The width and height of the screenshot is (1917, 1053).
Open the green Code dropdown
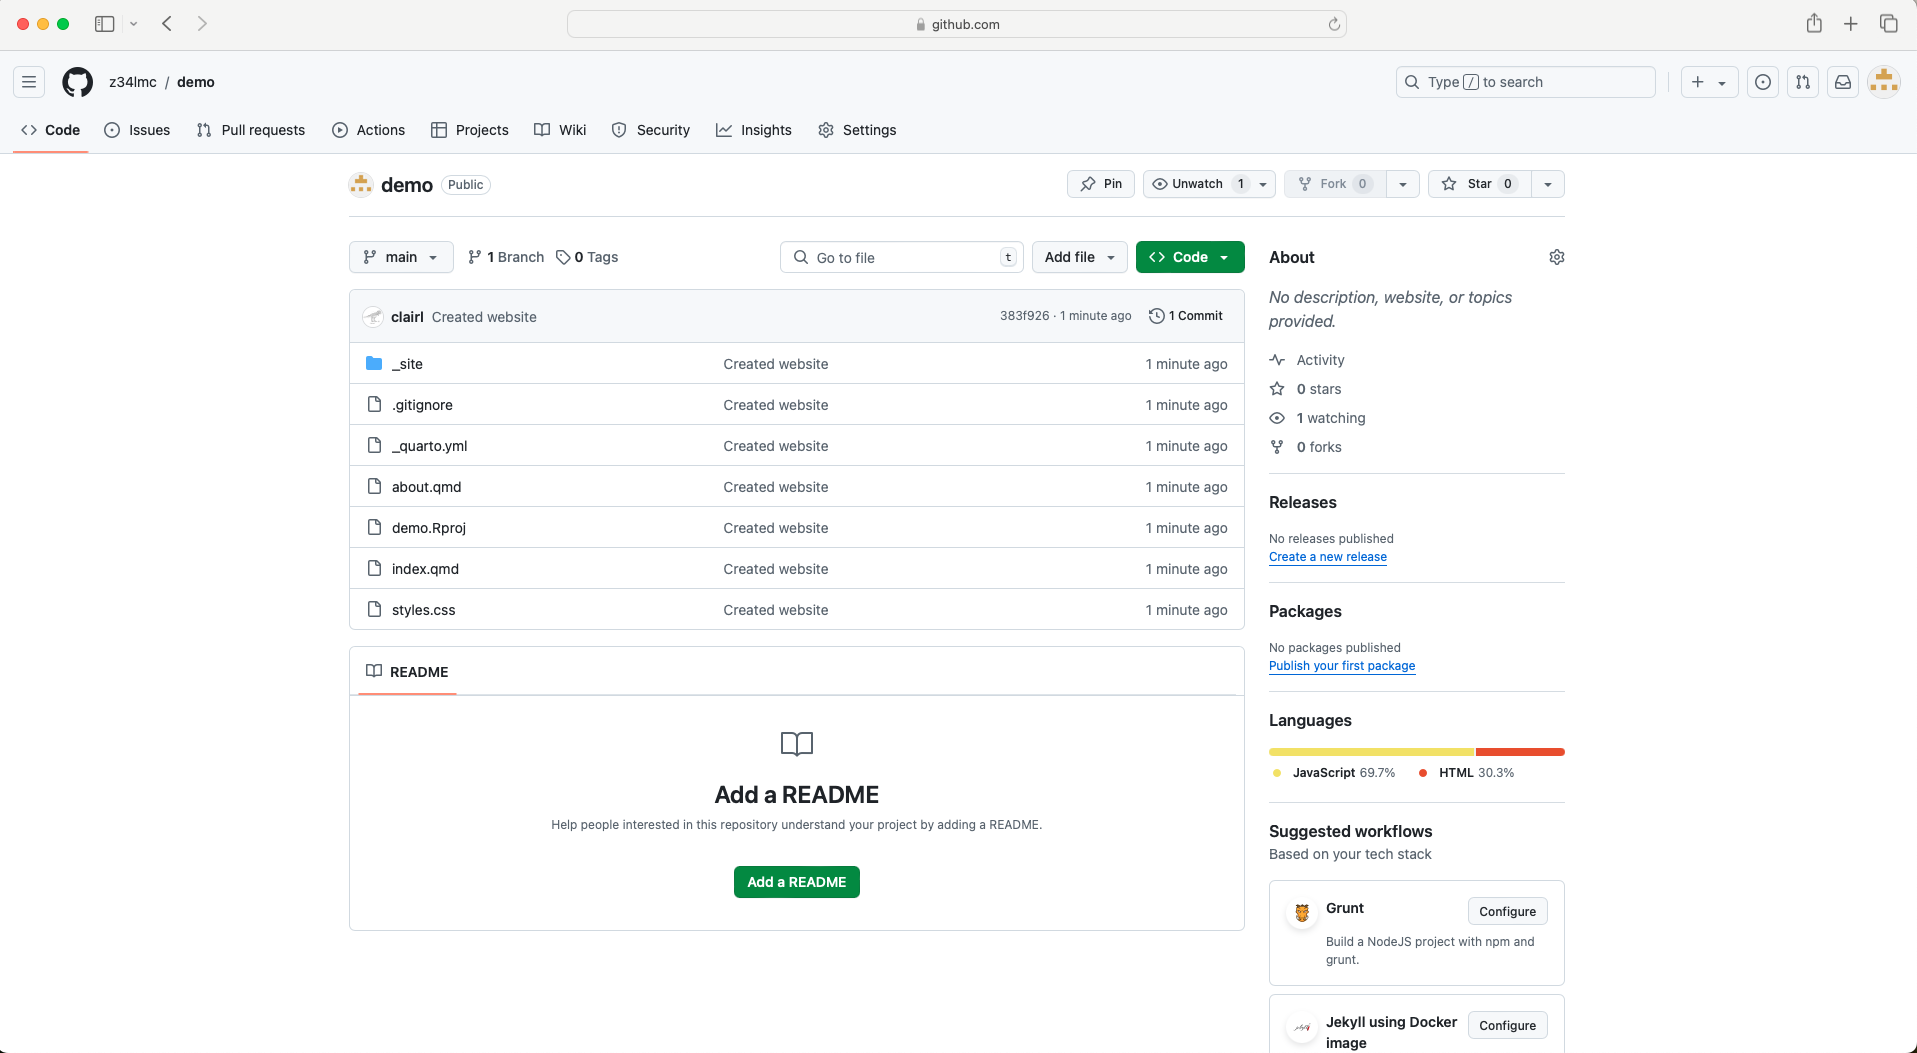(1190, 257)
